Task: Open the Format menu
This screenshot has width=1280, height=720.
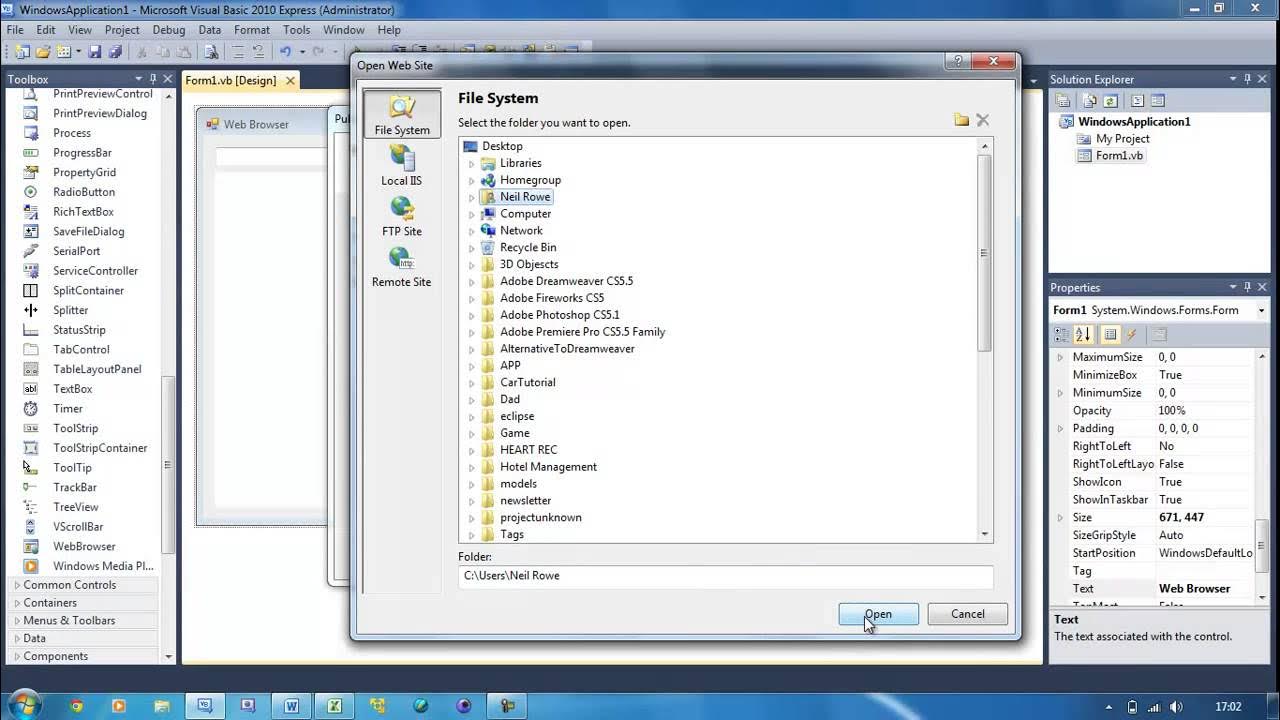Action: 252,30
